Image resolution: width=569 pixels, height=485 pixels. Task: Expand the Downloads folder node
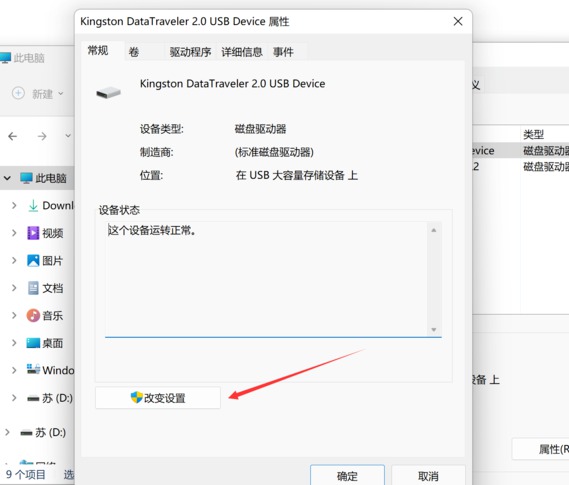14,206
